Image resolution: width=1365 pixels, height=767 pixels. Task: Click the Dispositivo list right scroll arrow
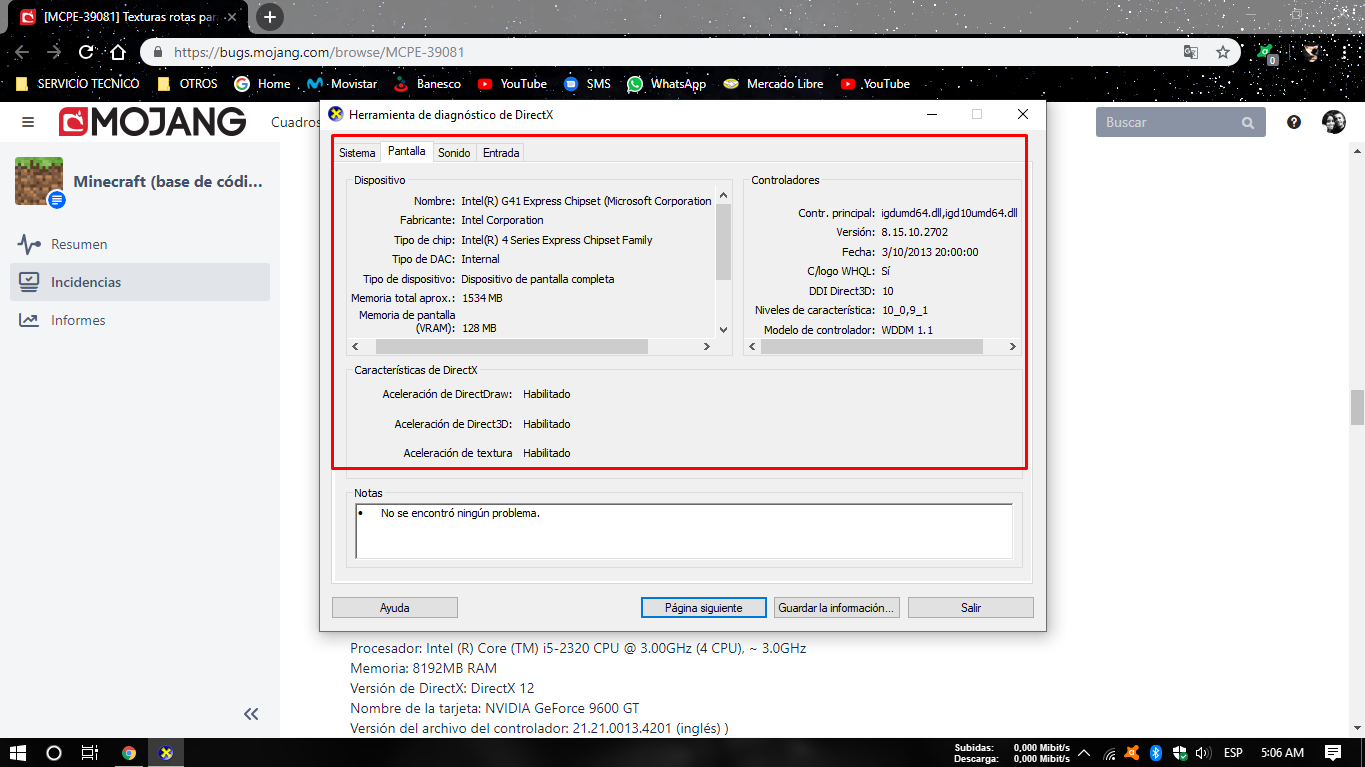click(x=706, y=346)
